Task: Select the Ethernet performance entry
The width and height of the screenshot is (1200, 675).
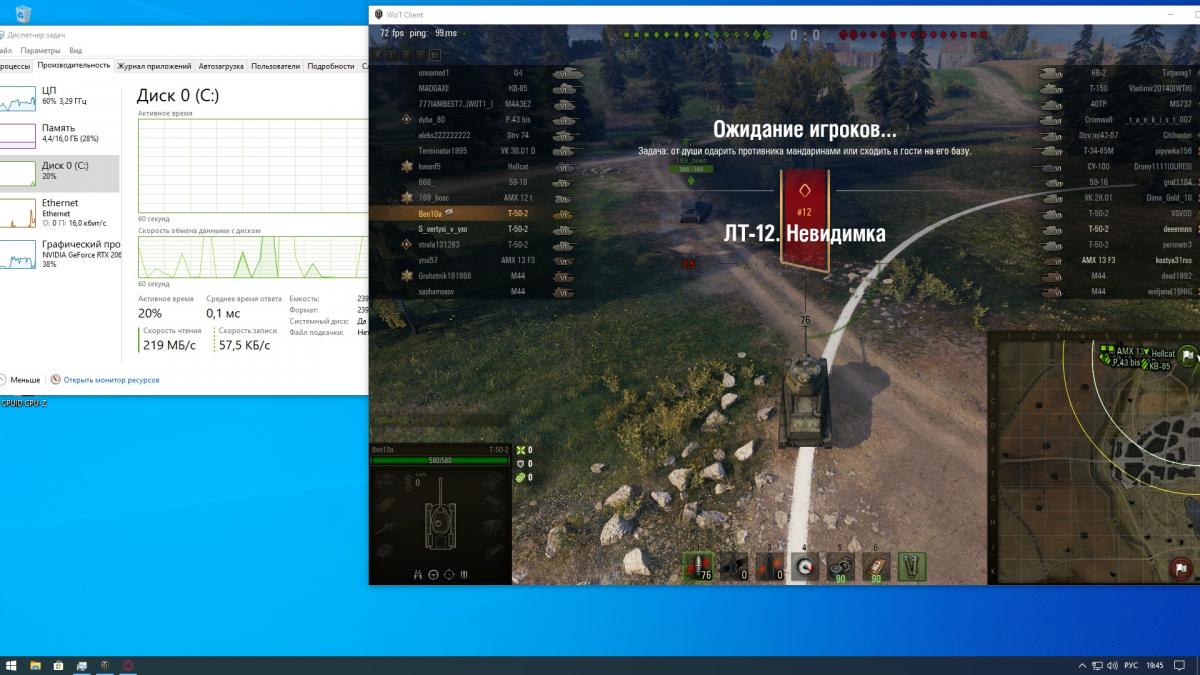Action: [59, 208]
